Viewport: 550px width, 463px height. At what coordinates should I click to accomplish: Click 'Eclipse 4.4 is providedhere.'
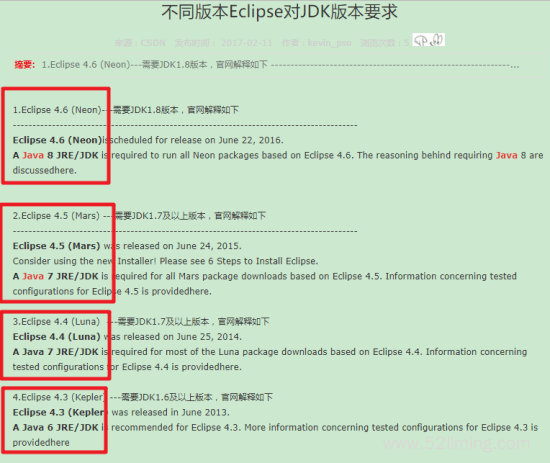pyautogui.click(x=182, y=367)
